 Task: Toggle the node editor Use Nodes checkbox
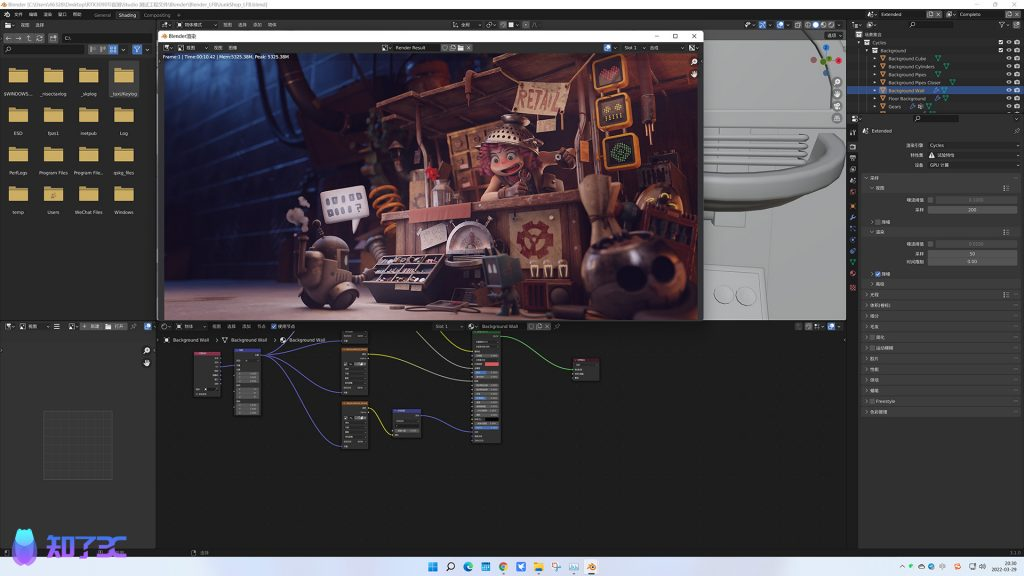[274, 327]
